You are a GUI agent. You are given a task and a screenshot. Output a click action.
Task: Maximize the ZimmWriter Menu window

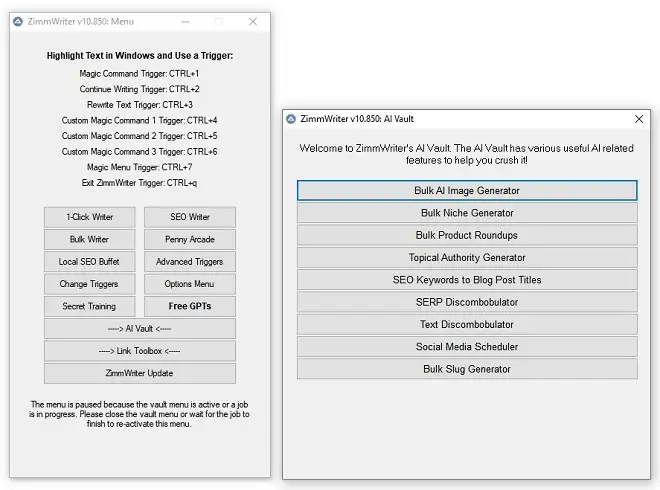[x=219, y=21]
